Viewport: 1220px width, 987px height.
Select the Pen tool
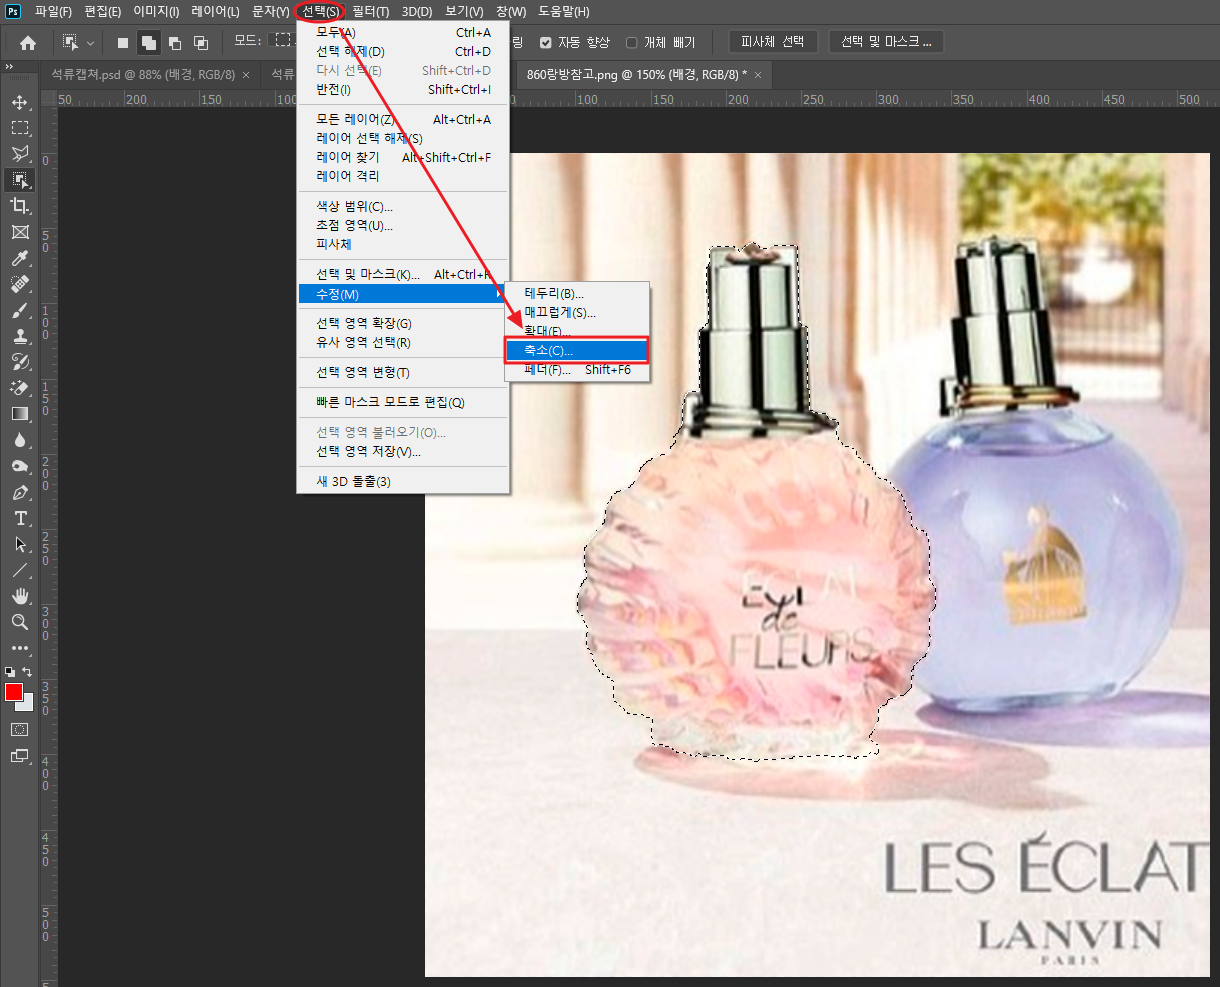pos(20,492)
